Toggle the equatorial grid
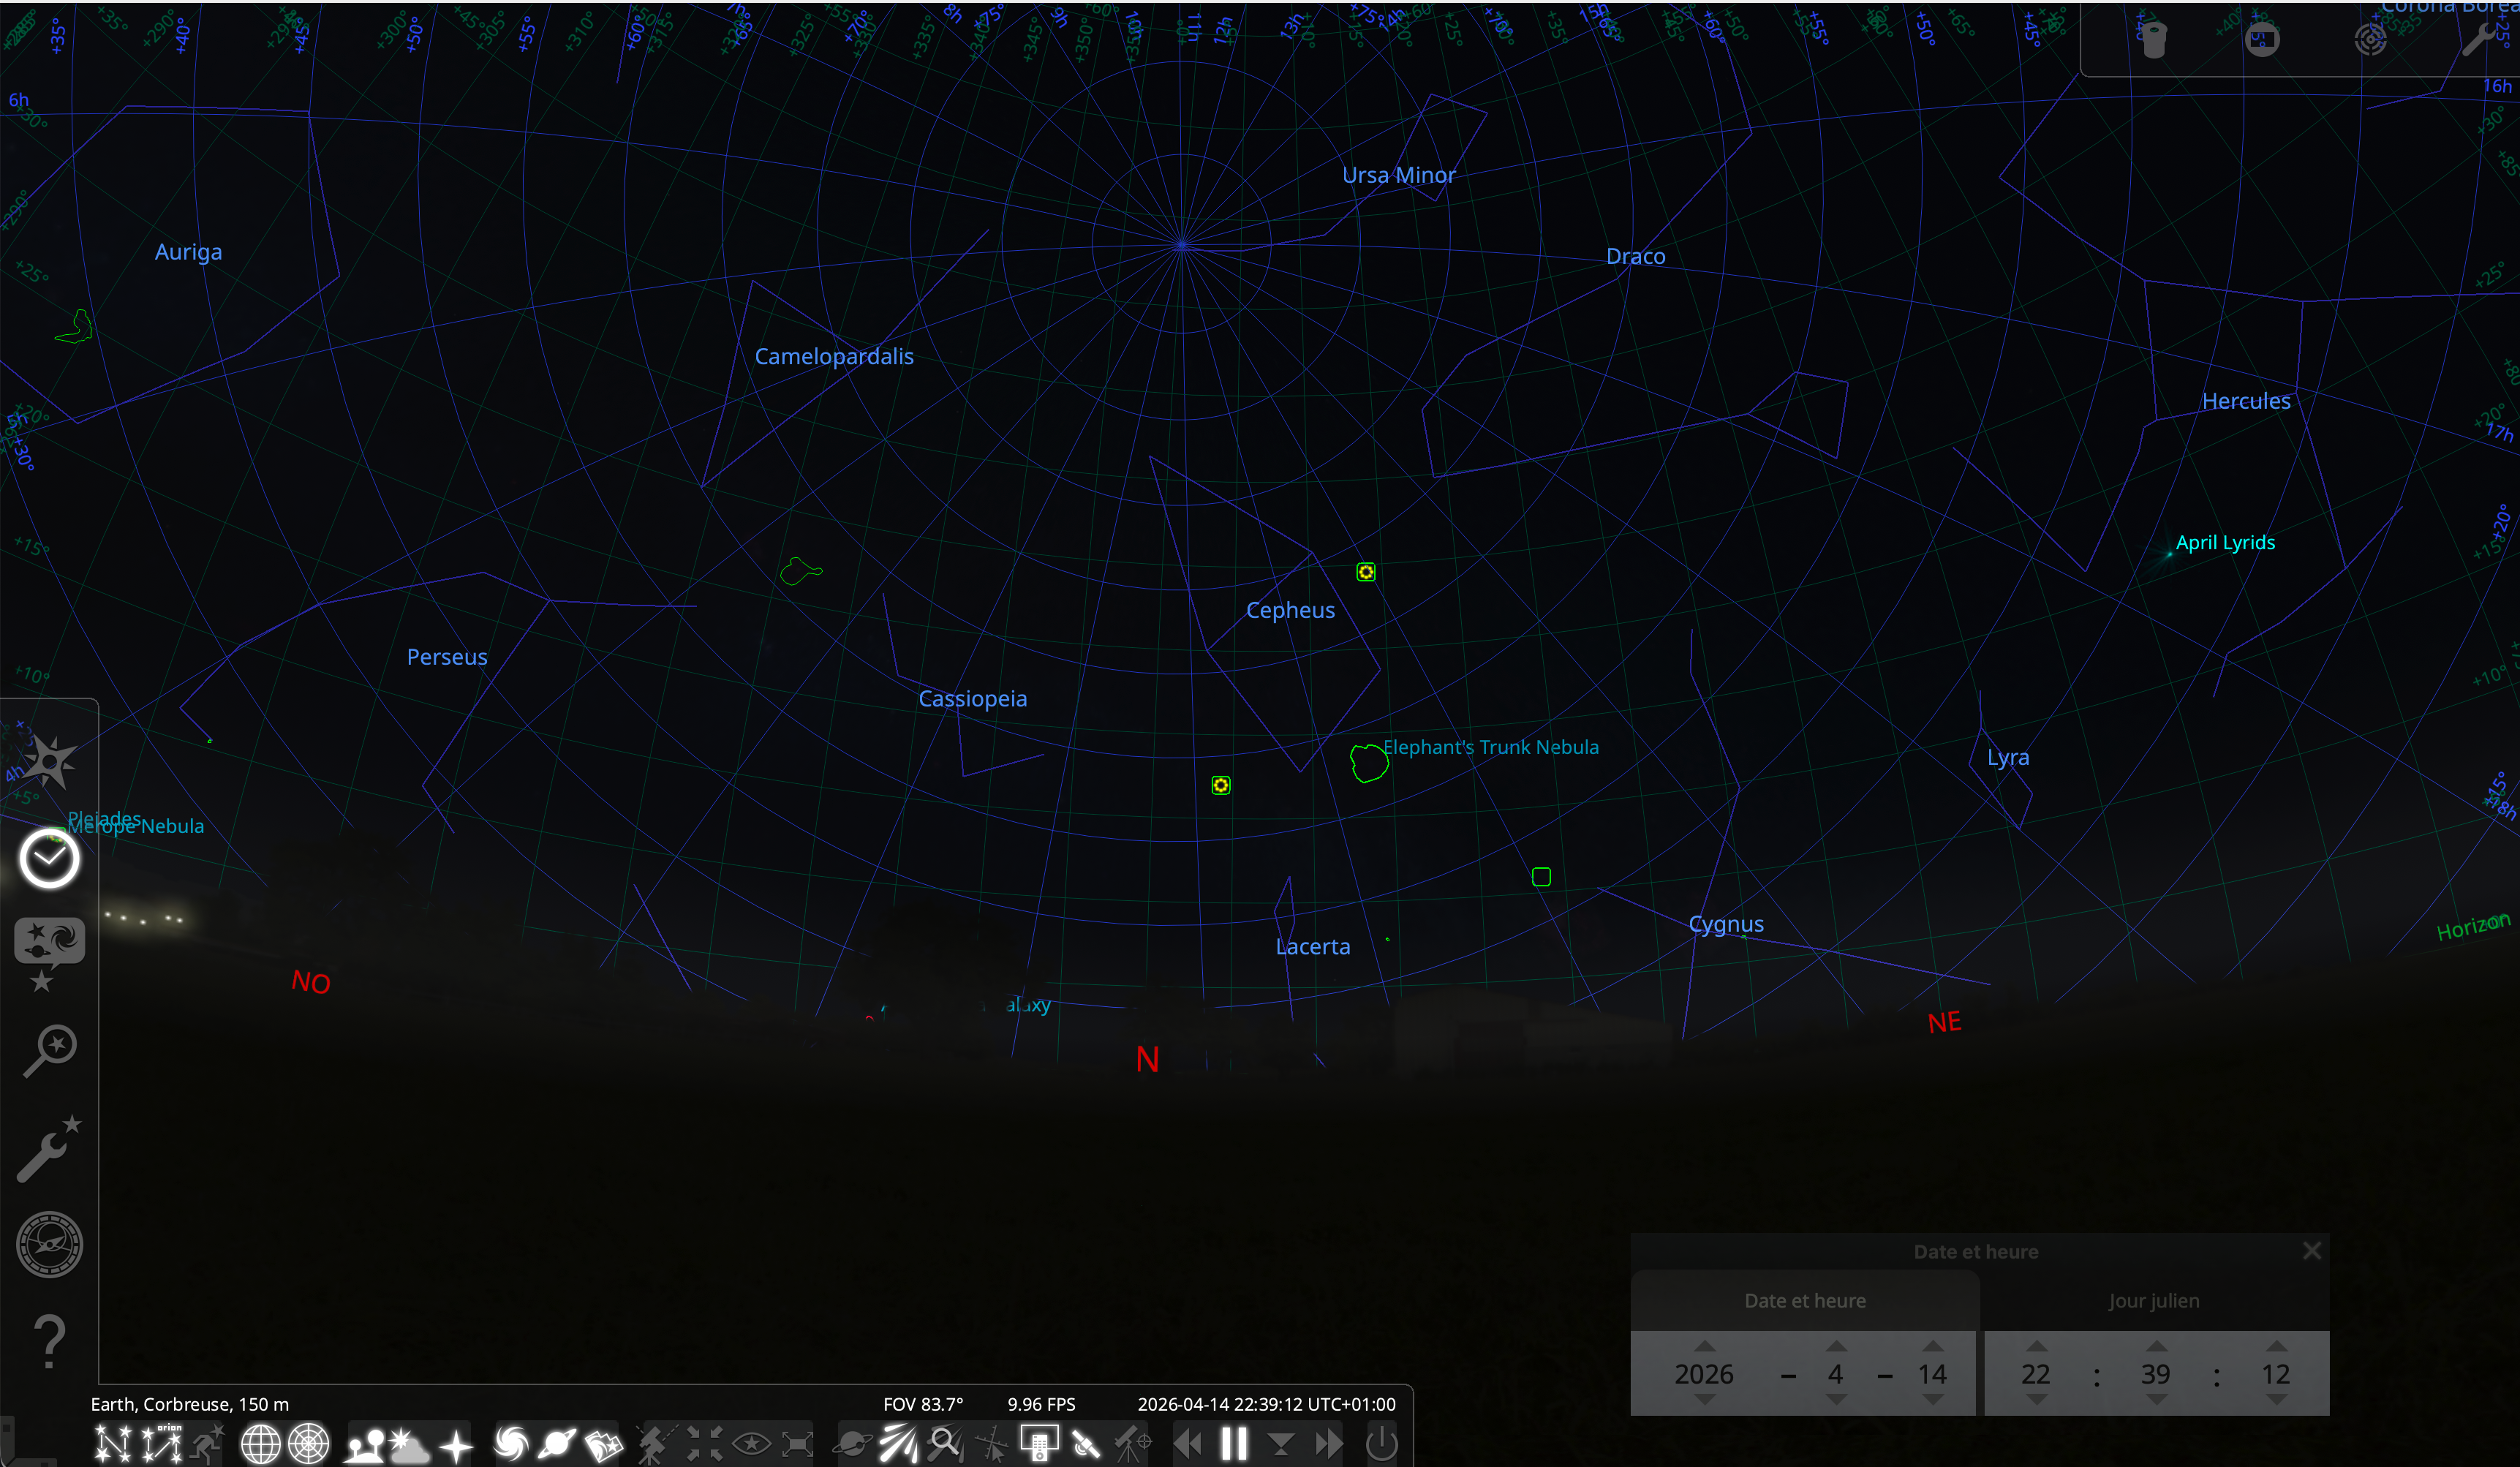2520x1467 pixels. click(260, 1444)
